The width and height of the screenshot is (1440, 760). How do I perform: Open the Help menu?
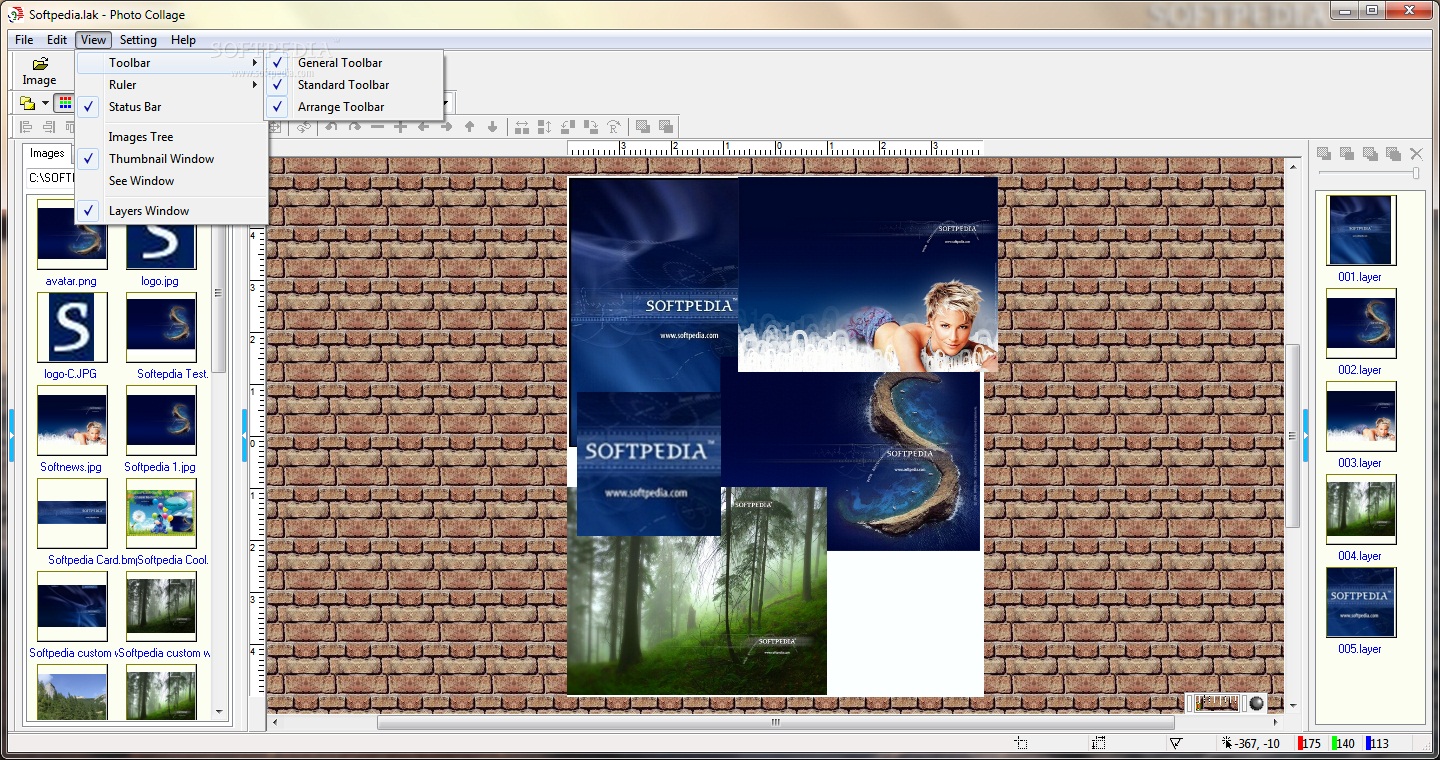coord(183,40)
